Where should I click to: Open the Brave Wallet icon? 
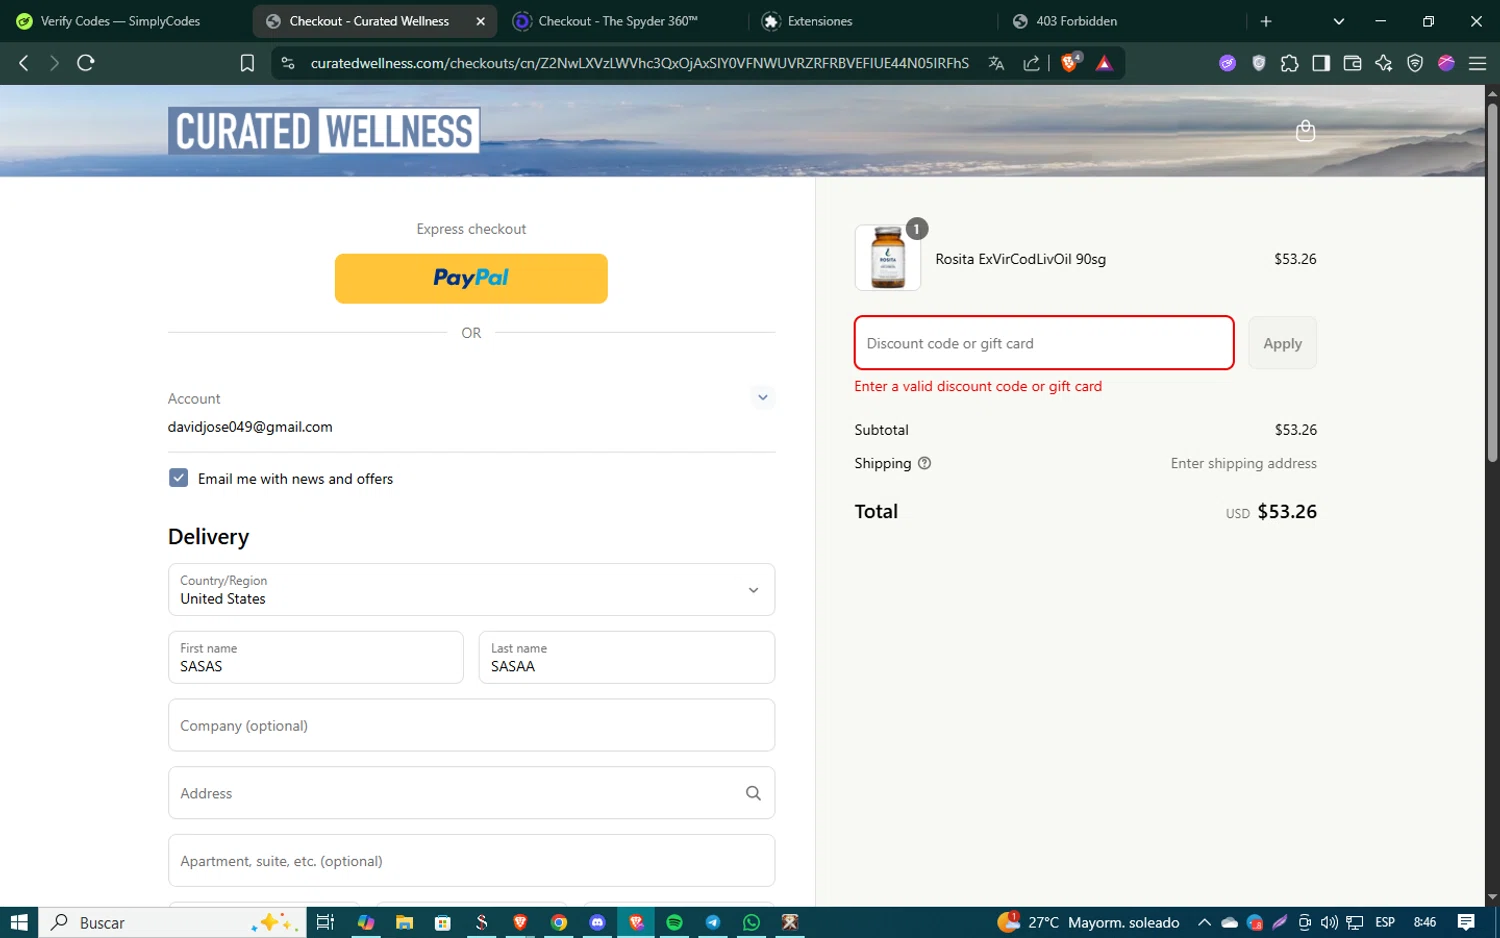tap(1352, 63)
